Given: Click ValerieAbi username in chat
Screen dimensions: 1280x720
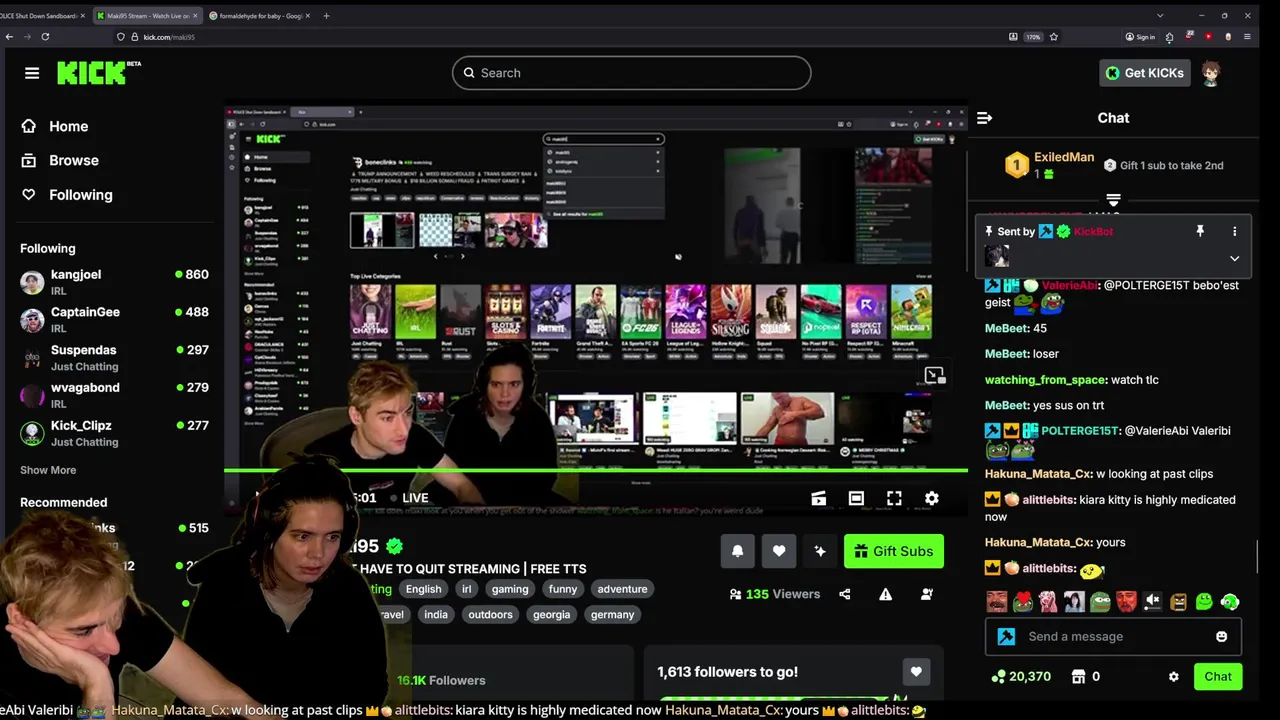Looking at the screenshot, I should click(1070, 286).
